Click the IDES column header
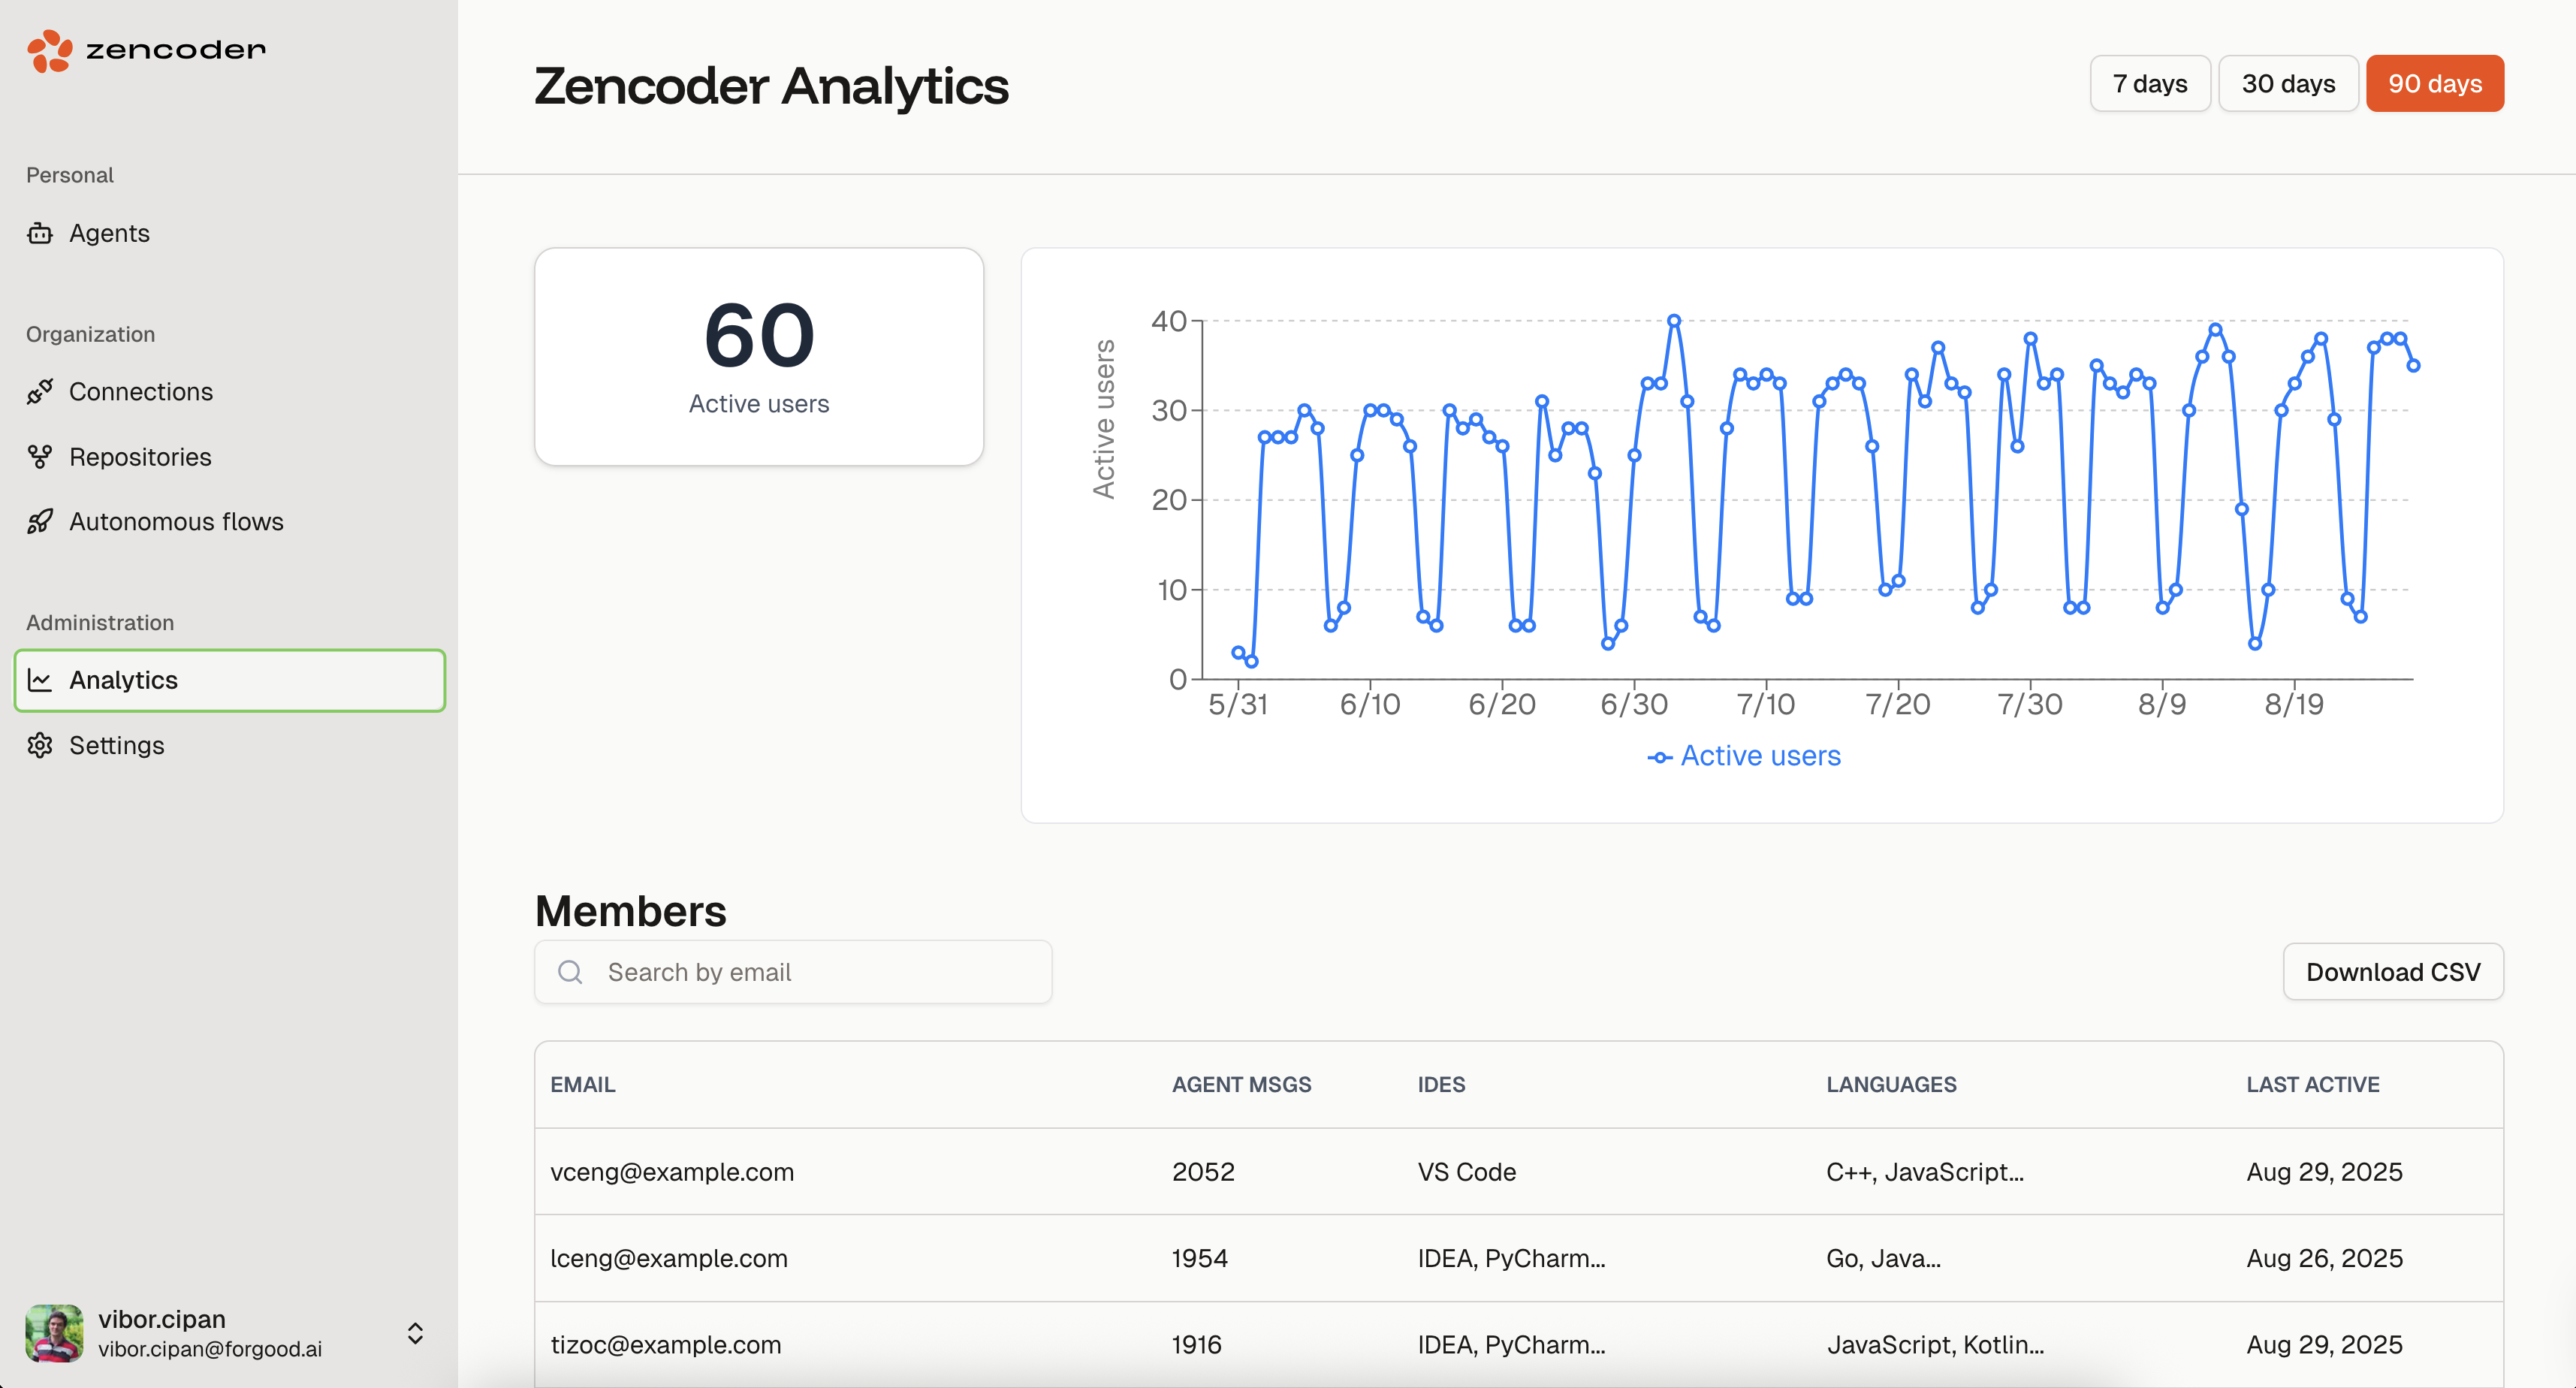Screen dimensions: 2576x1388 (x=1441, y=1085)
